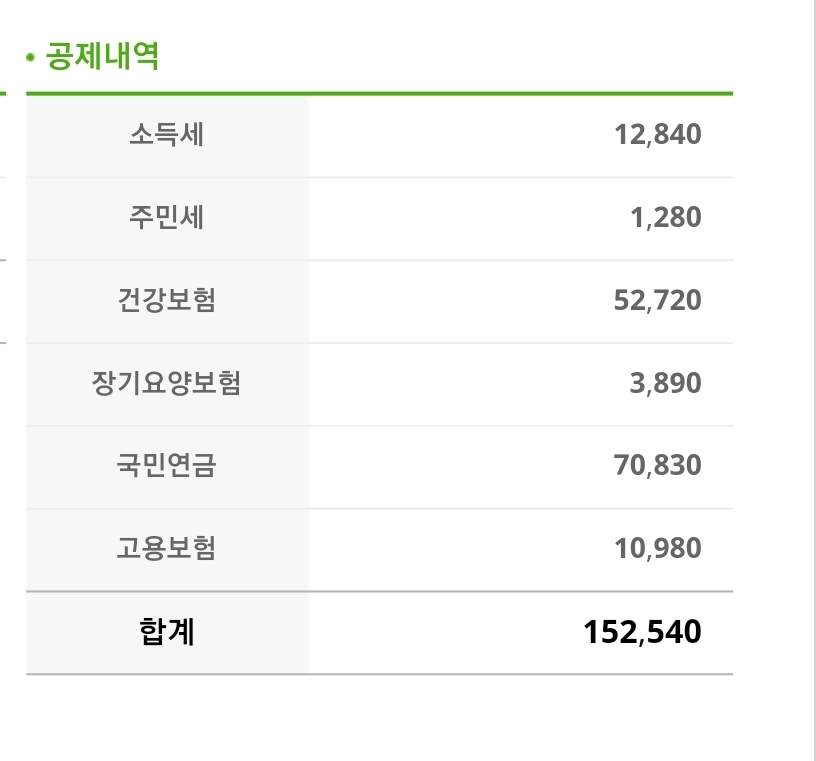Viewport: 816px width, 761px height.
Task: Click the 건강보험 amount 52,720
Action: pos(657,300)
